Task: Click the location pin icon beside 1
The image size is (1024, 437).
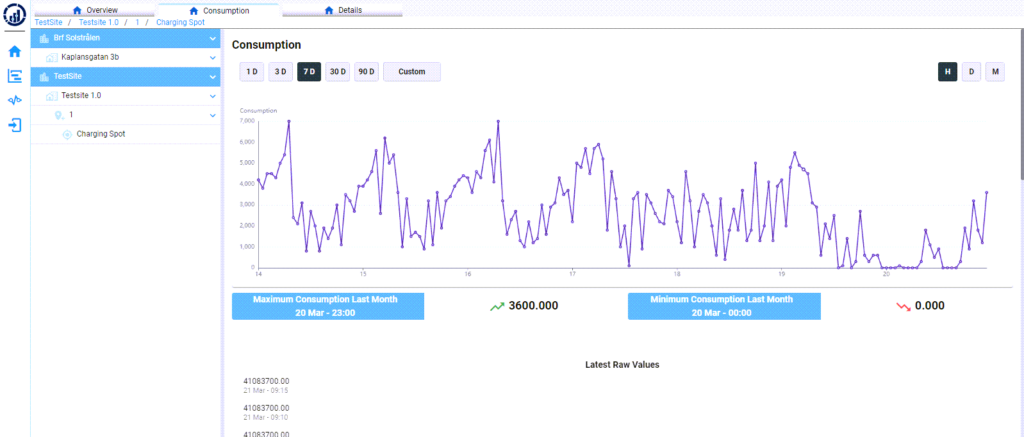Action: click(59, 115)
